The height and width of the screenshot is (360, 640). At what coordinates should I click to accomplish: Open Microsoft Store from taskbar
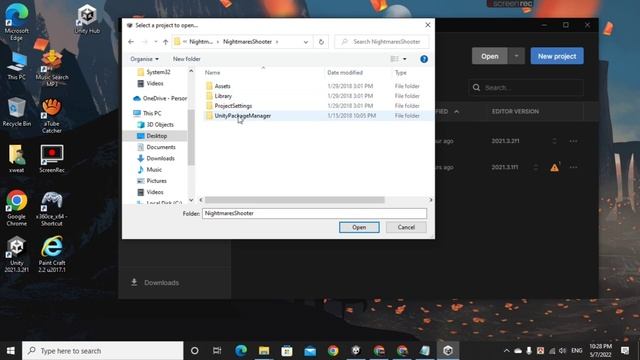coord(287,351)
